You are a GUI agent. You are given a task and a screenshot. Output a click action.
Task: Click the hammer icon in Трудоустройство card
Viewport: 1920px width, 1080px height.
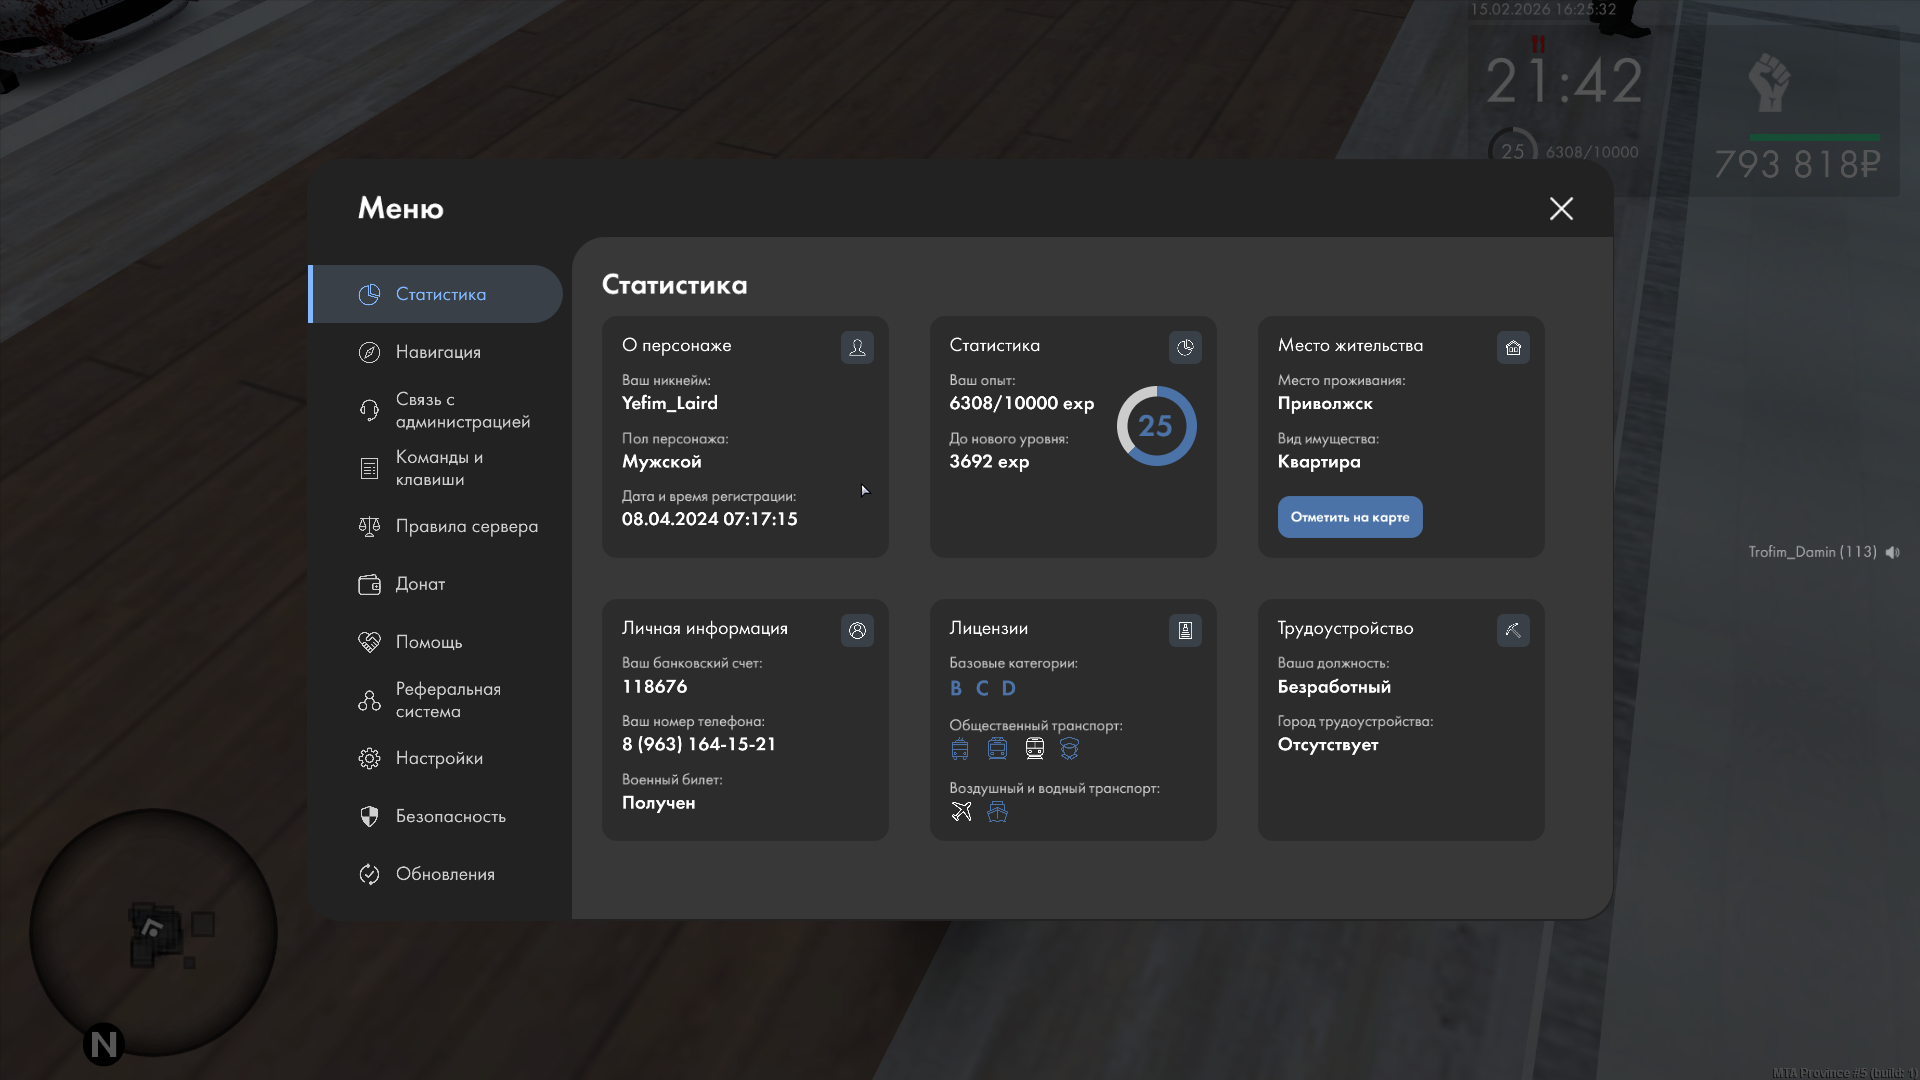coord(1513,630)
